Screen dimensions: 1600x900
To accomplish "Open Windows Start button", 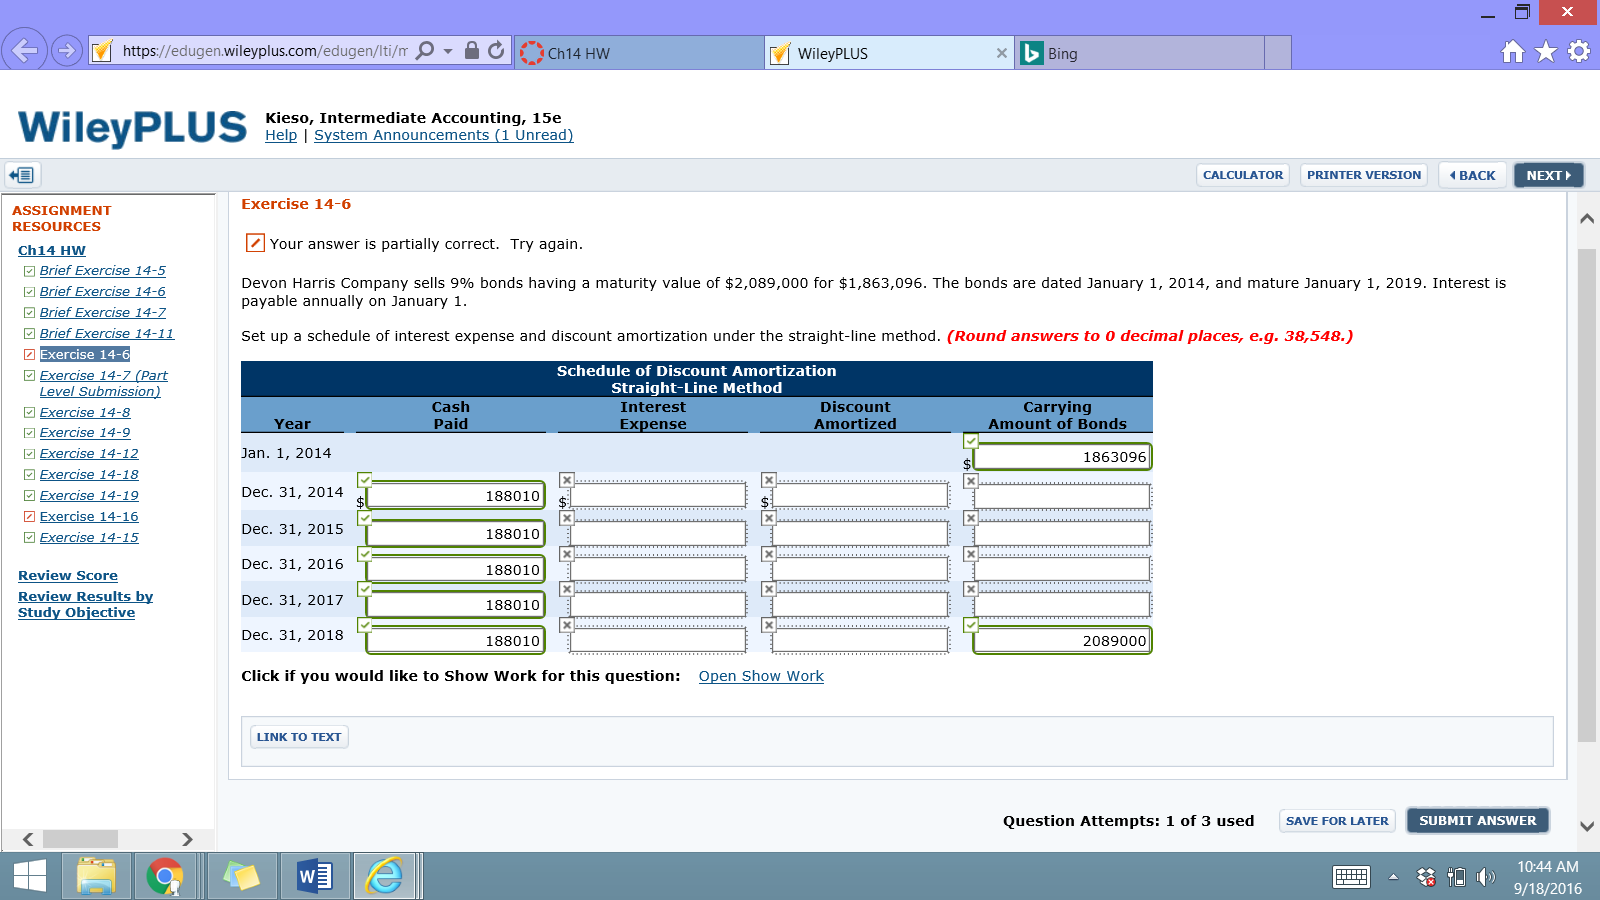I will coord(30,877).
